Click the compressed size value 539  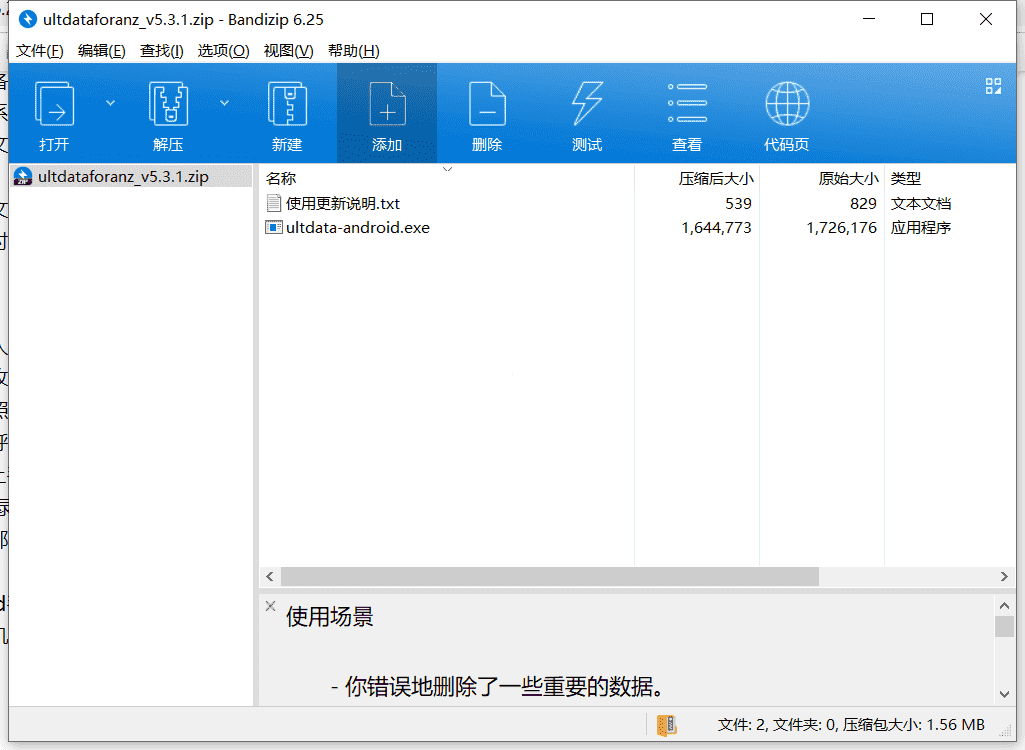(x=738, y=203)
